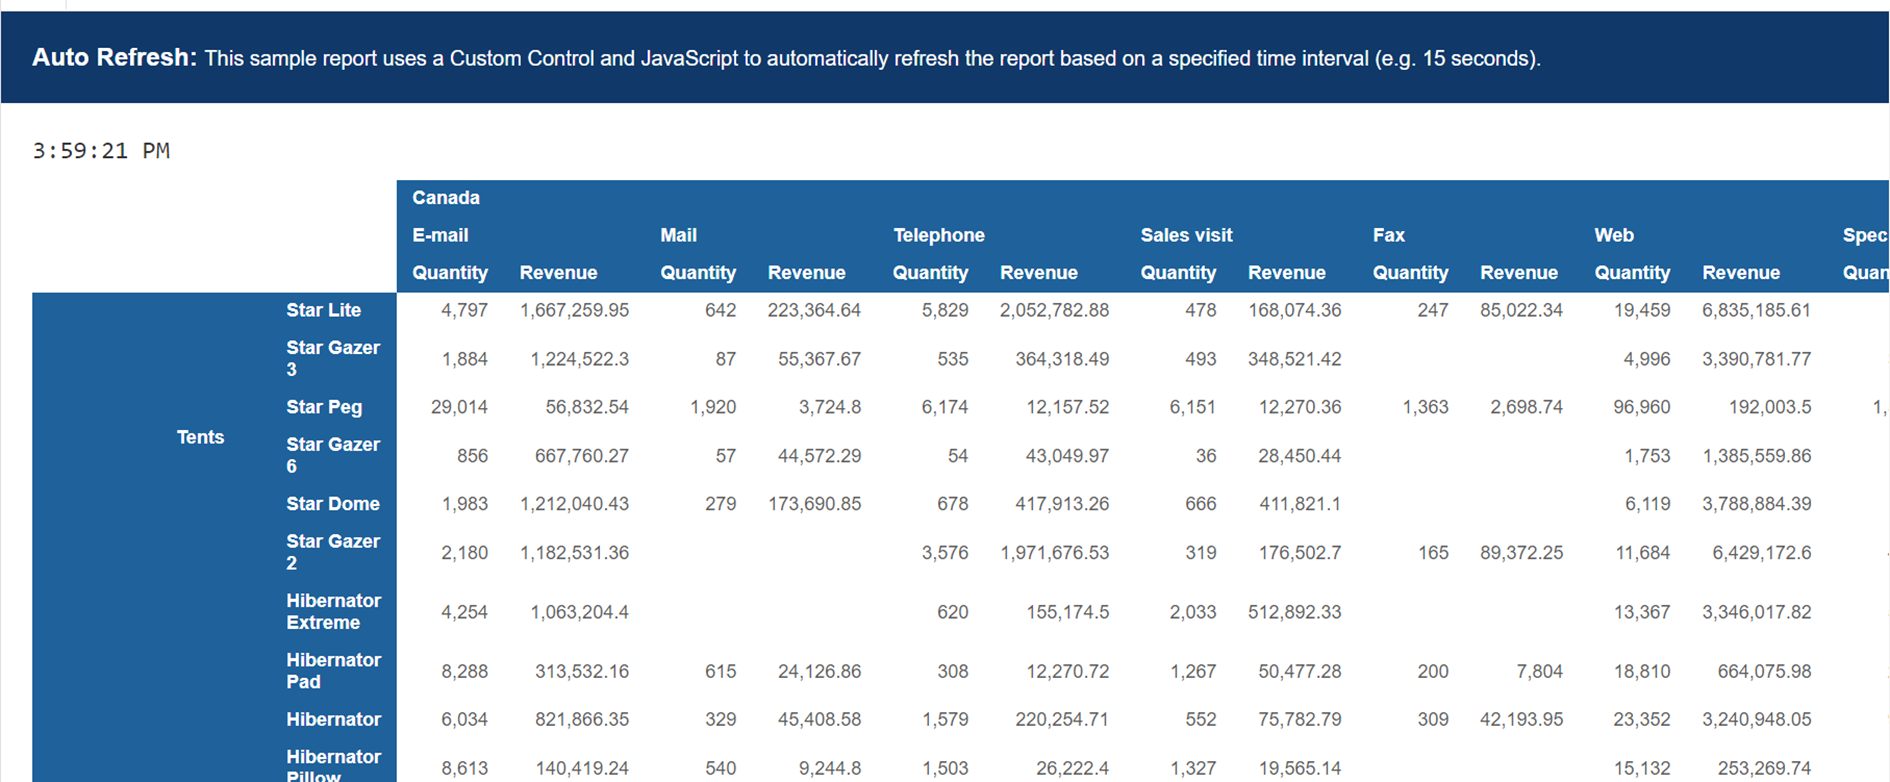Select the value 667,760.27
Viewport: 1890px width, 782px height.
pos(582,456)
